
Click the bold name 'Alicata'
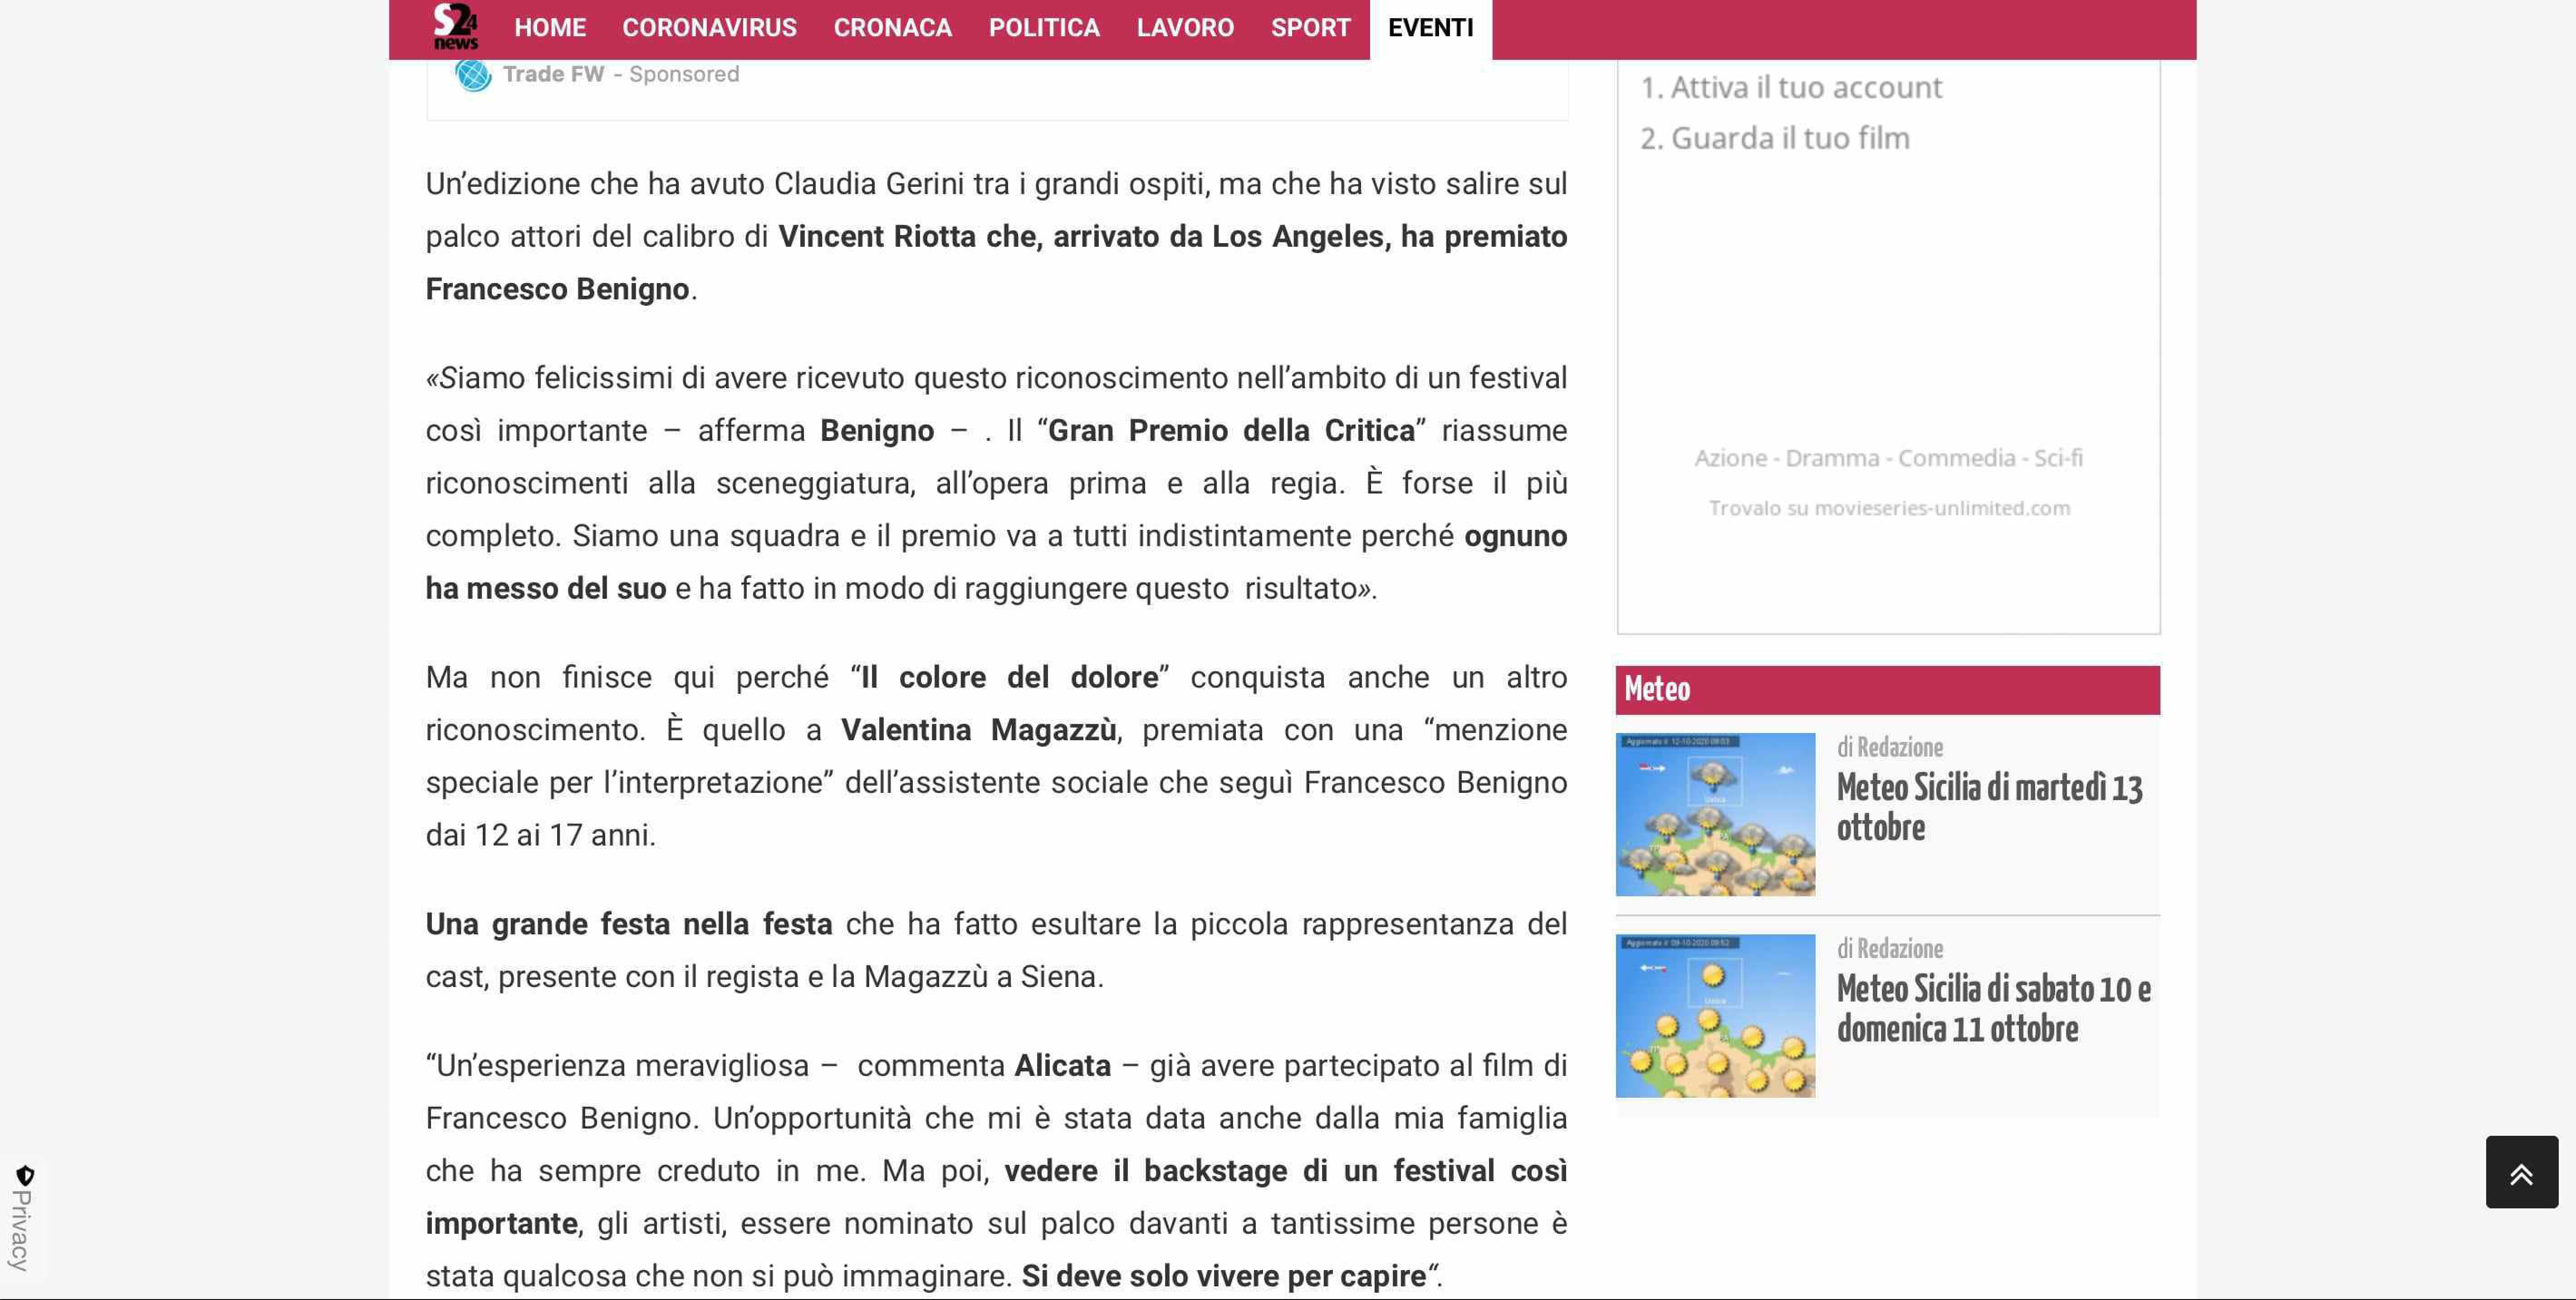1062,1066
